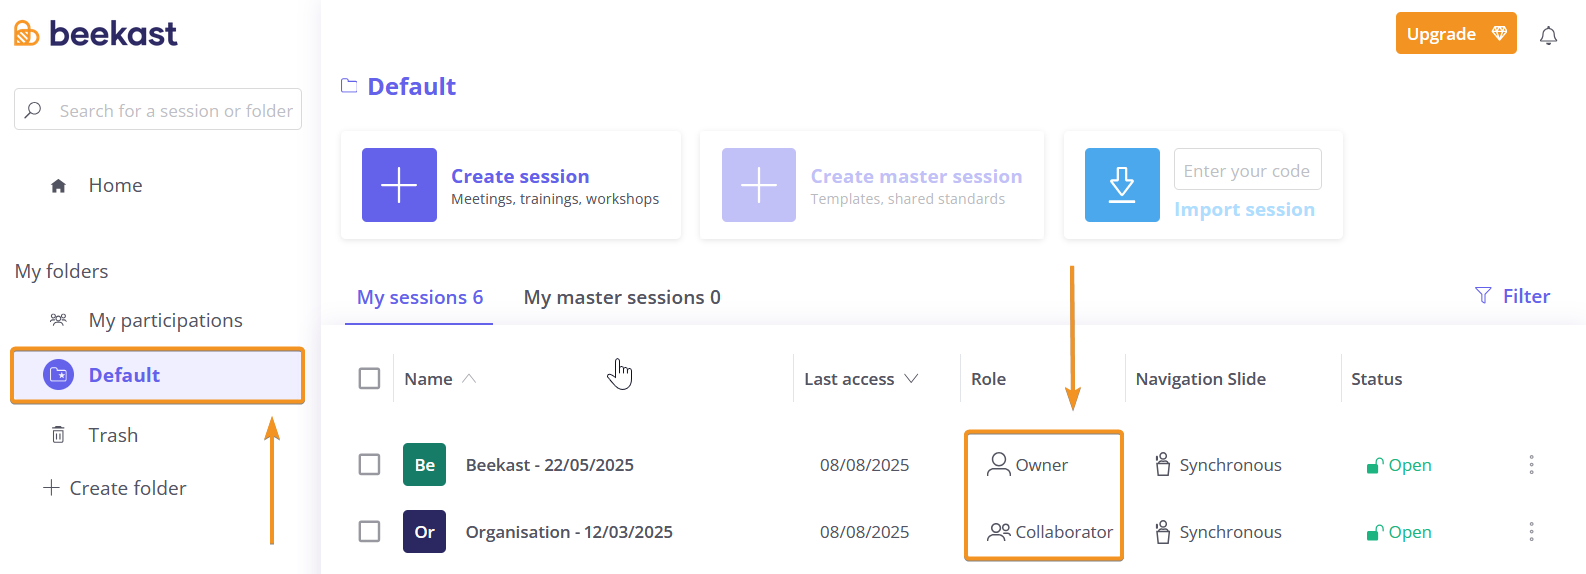Open session Organisation - 12/03/2025

coord(569,532)
